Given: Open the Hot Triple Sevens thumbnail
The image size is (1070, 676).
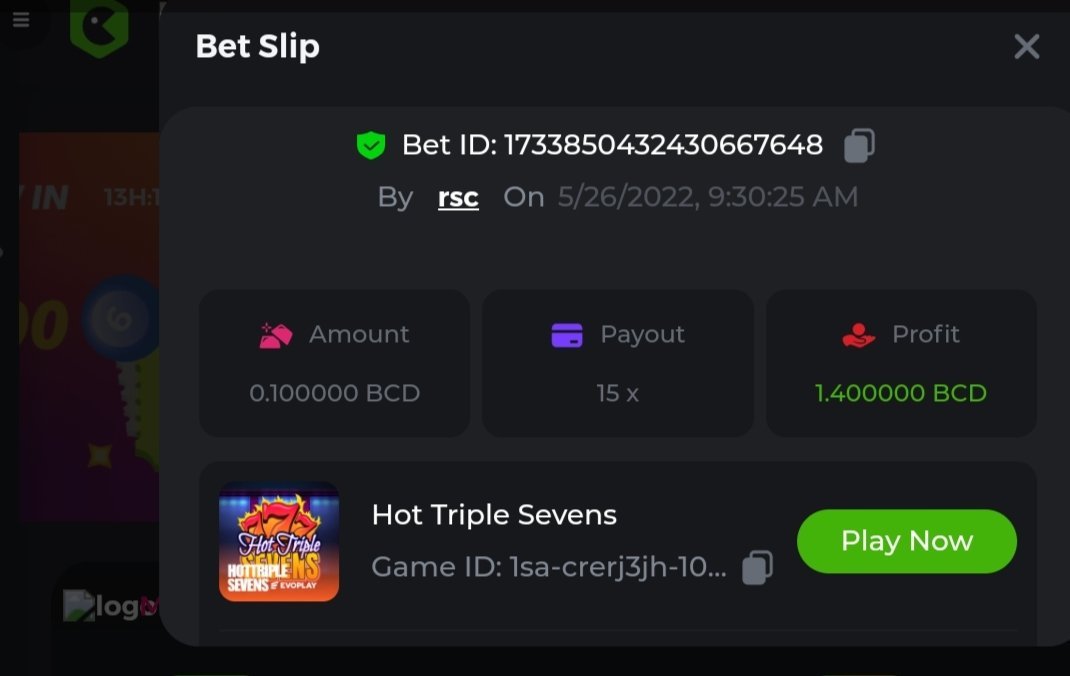Looking at the screenshot, I should pos(279,542).
